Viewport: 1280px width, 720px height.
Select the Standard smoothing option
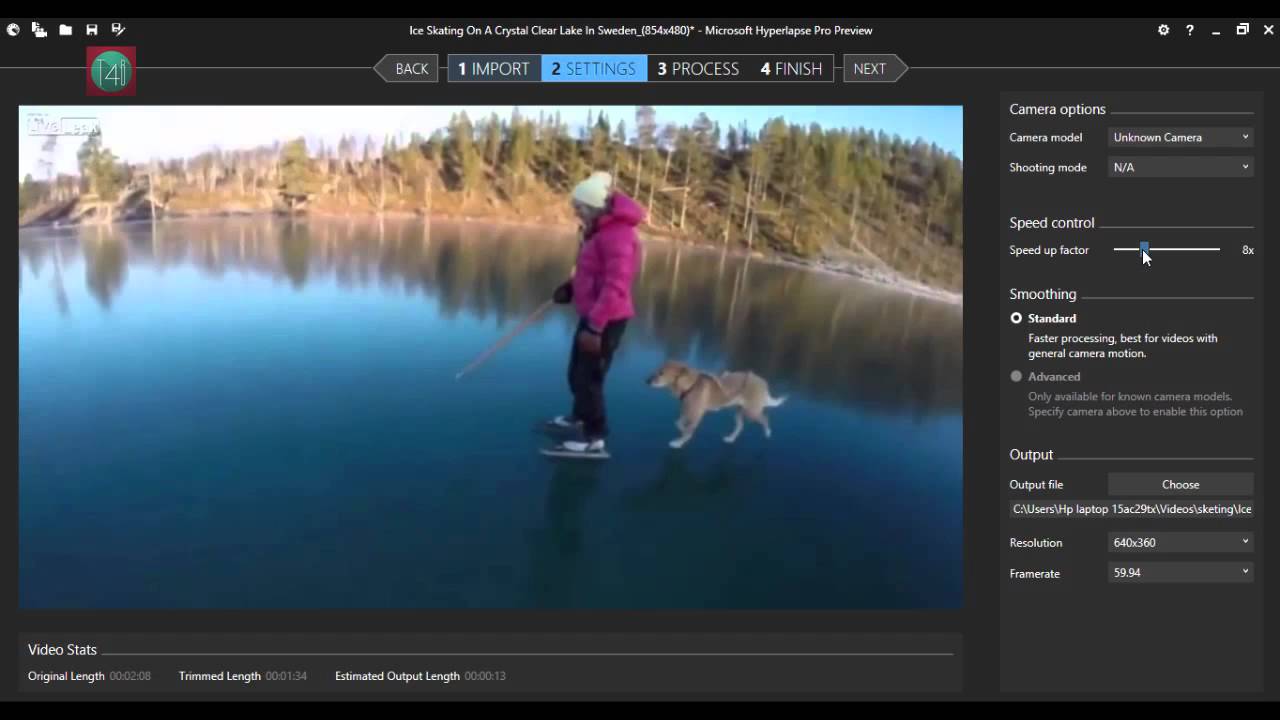(x=1016, y=318)
